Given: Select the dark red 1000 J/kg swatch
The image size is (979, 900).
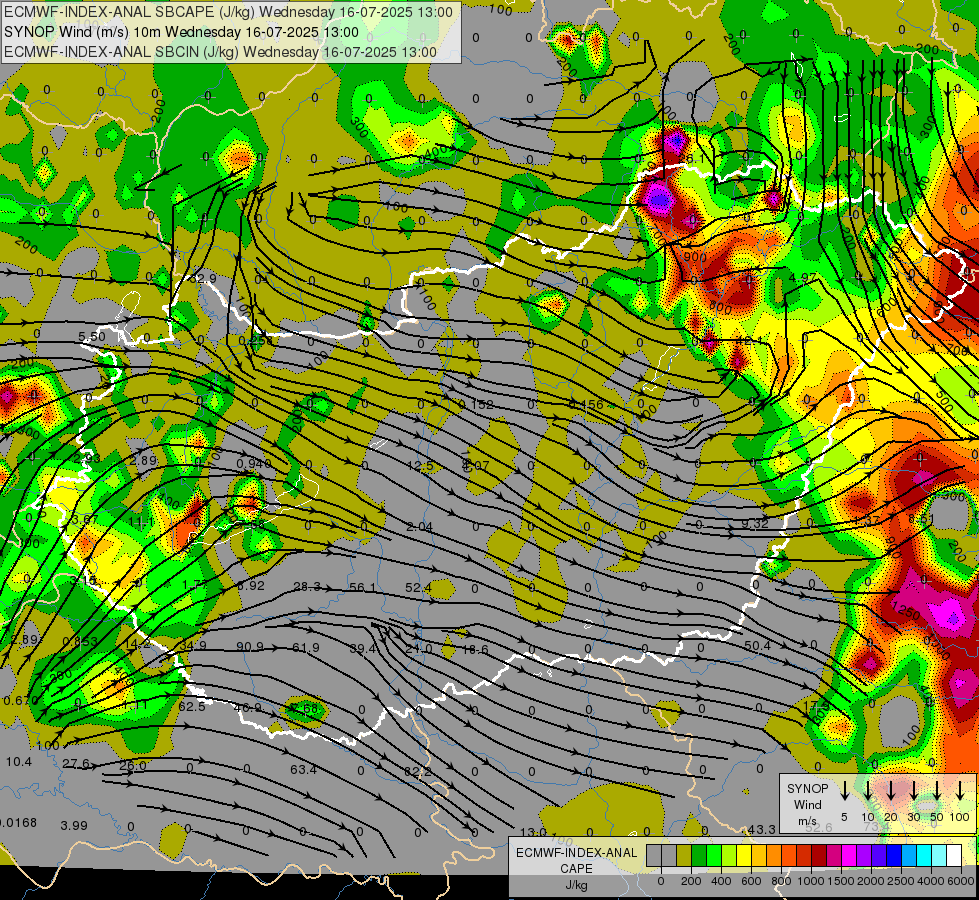Looking at the screenshot, I should [819, 856].
